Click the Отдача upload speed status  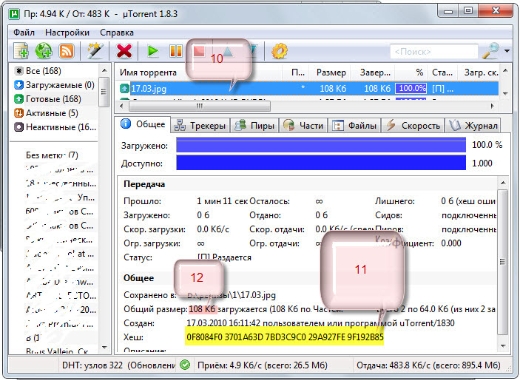click(x=428, y=365)
